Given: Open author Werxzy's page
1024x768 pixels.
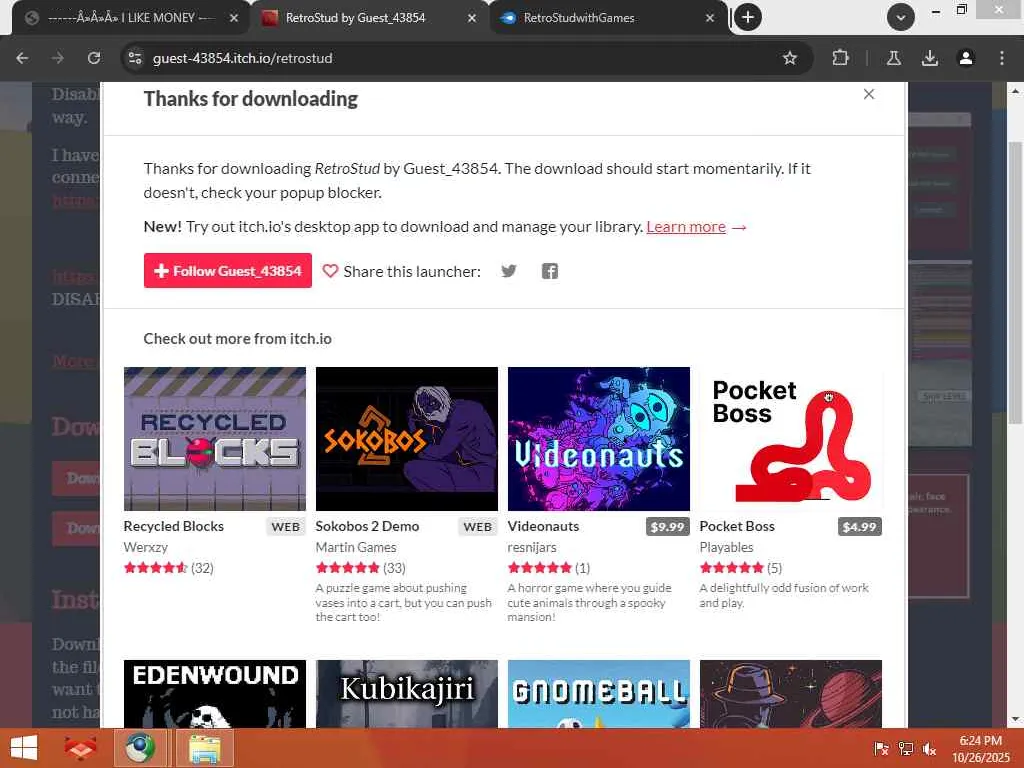Looking at the screenshot, I should [146, 547].
